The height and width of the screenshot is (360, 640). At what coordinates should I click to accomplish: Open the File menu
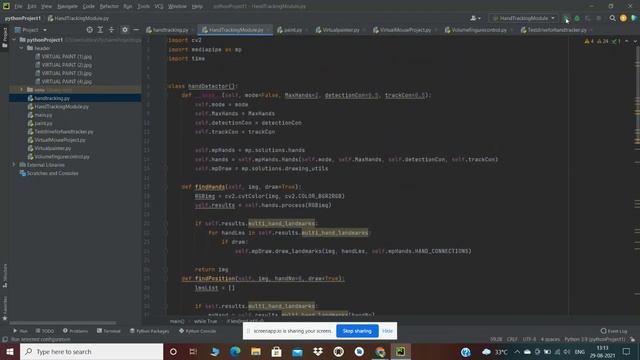[x=18, y=7]
